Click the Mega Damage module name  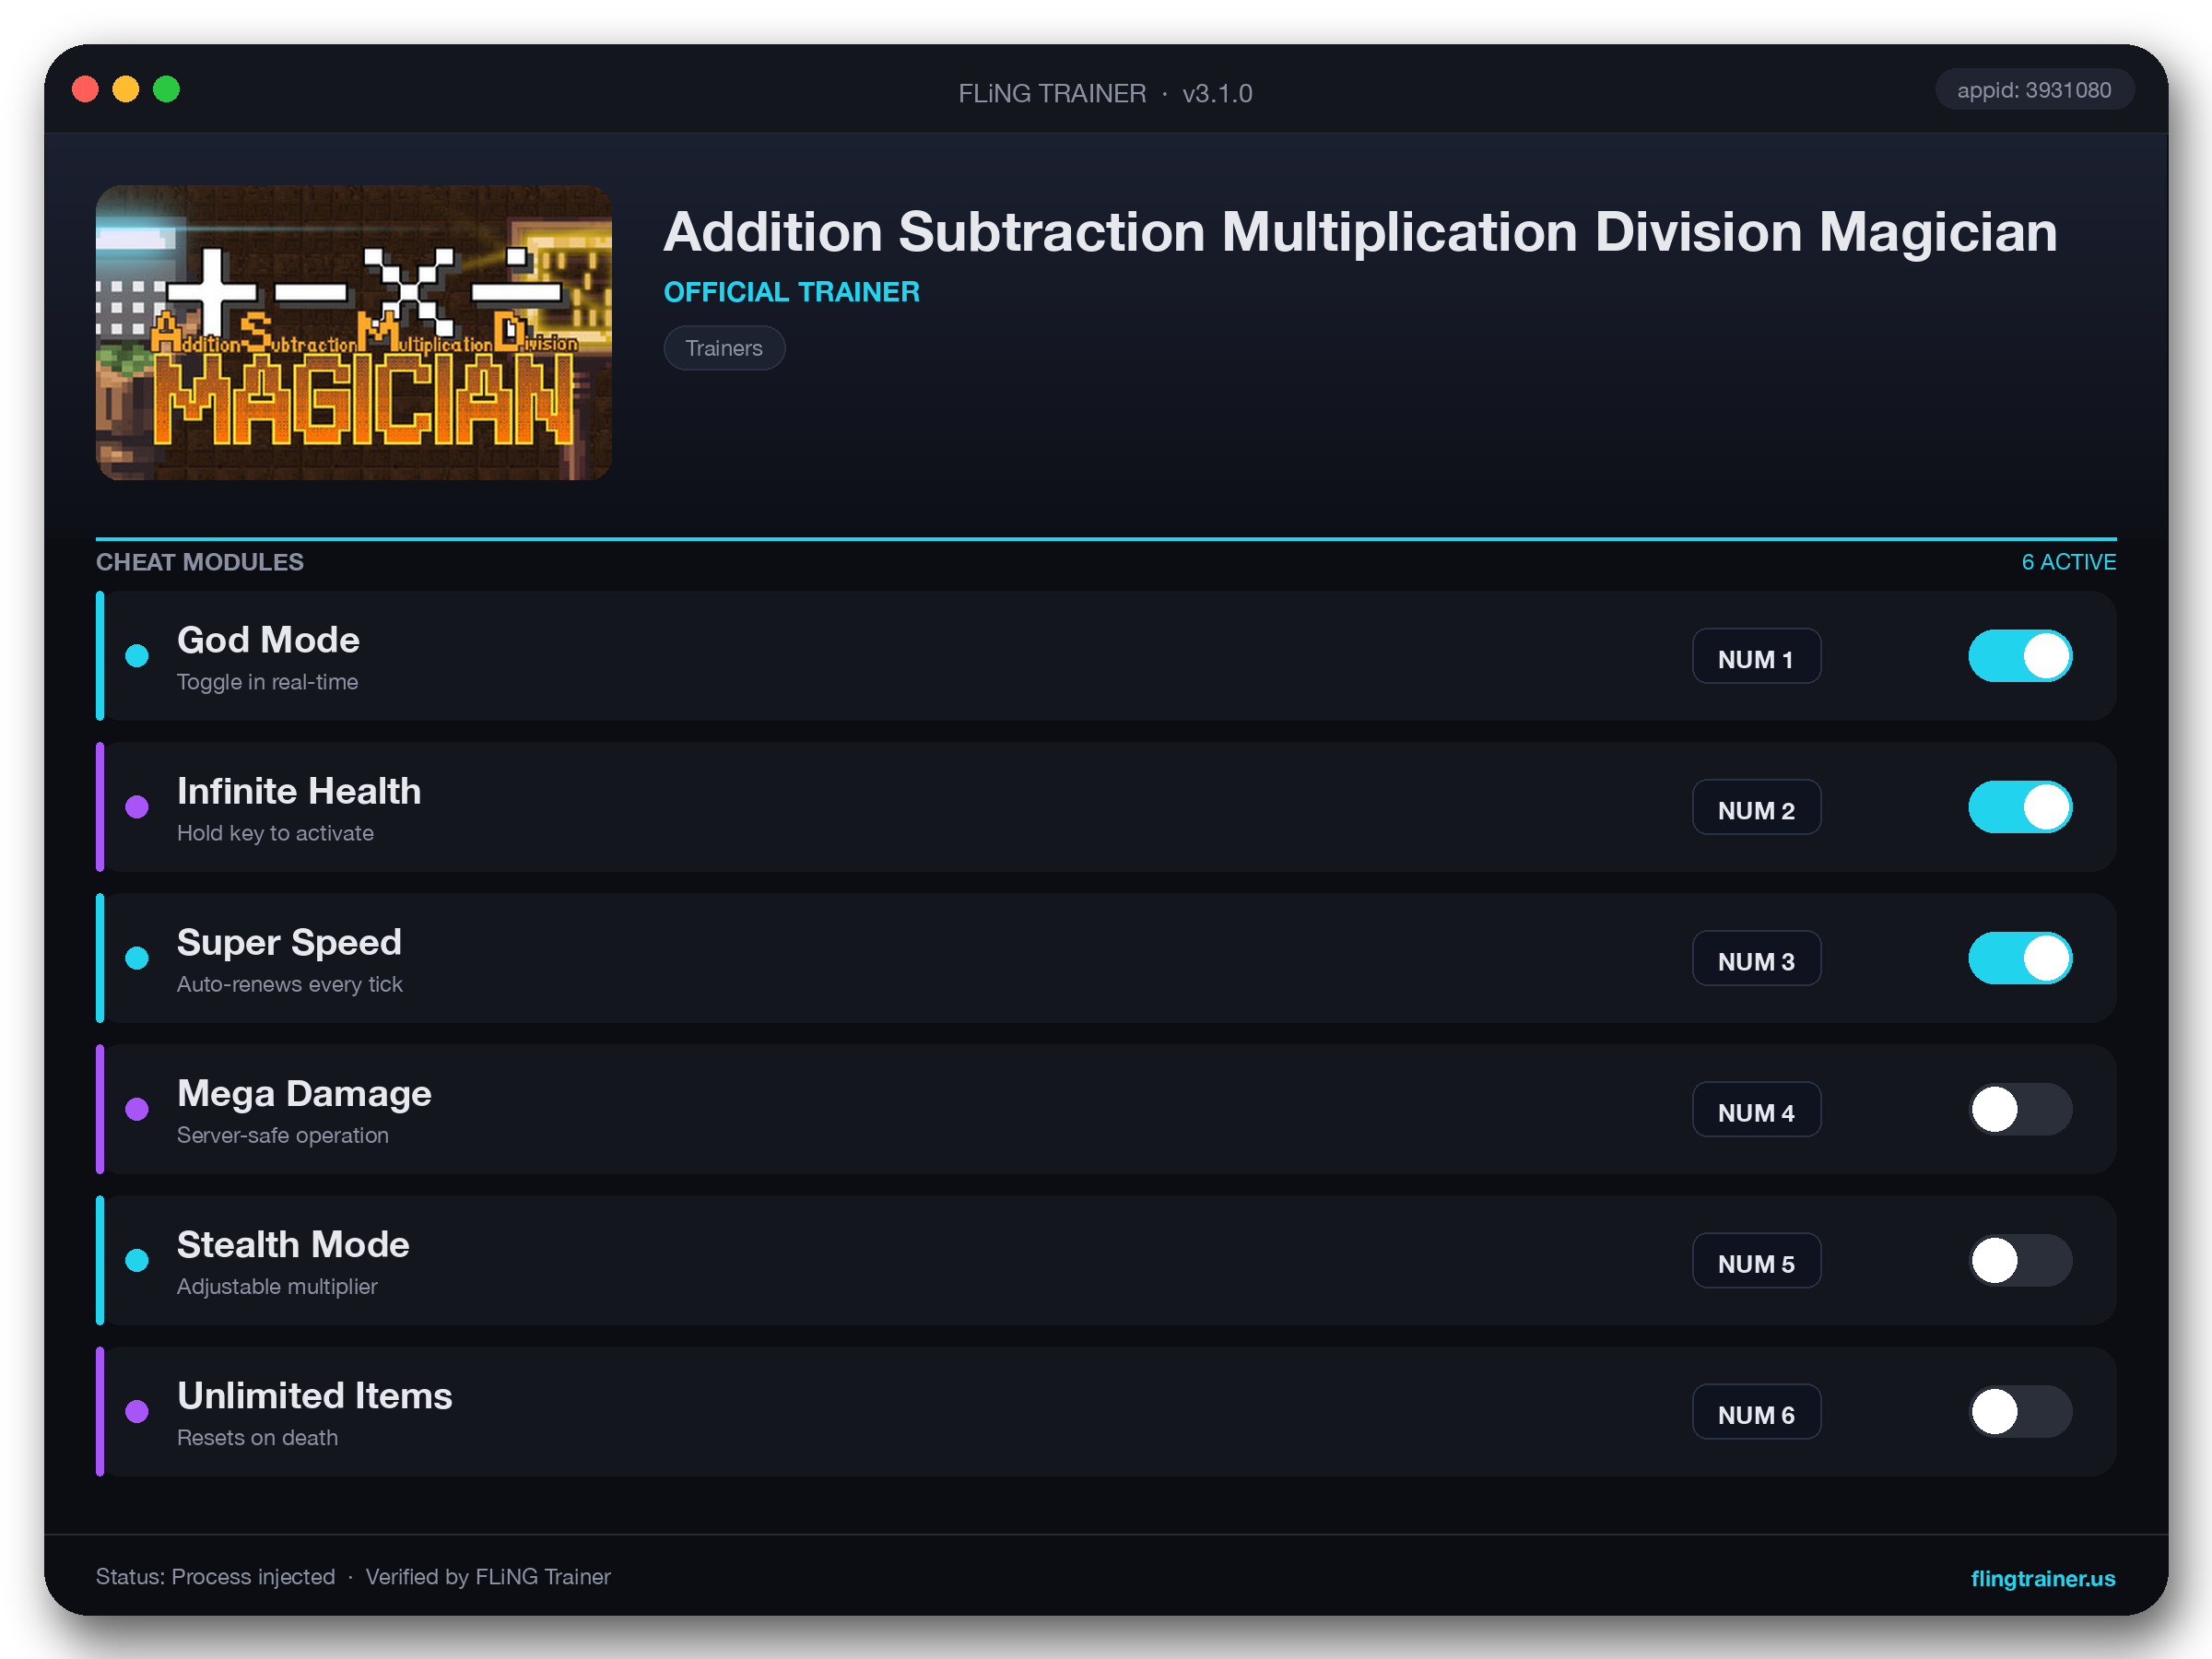click(304, 1093)
